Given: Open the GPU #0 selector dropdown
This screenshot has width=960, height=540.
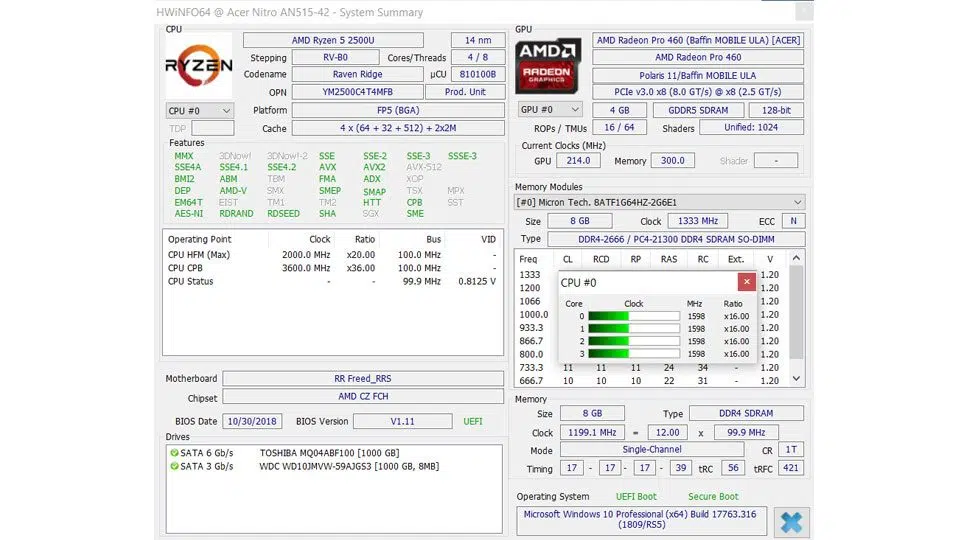Looking at the screenshot, I should (549, 110).
